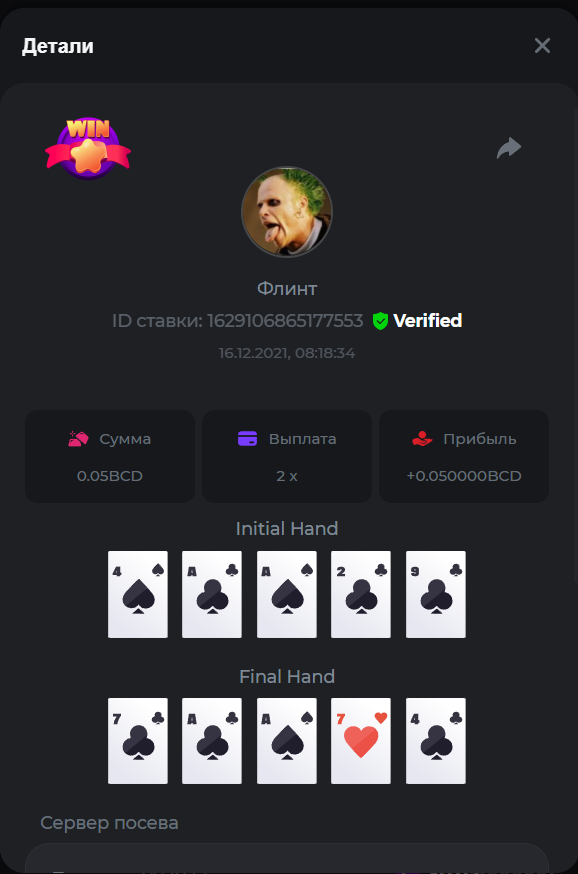This screenshot has width=578, height=874.
Task: Click the share arrow icon
Action: click(x=509, y=148)
